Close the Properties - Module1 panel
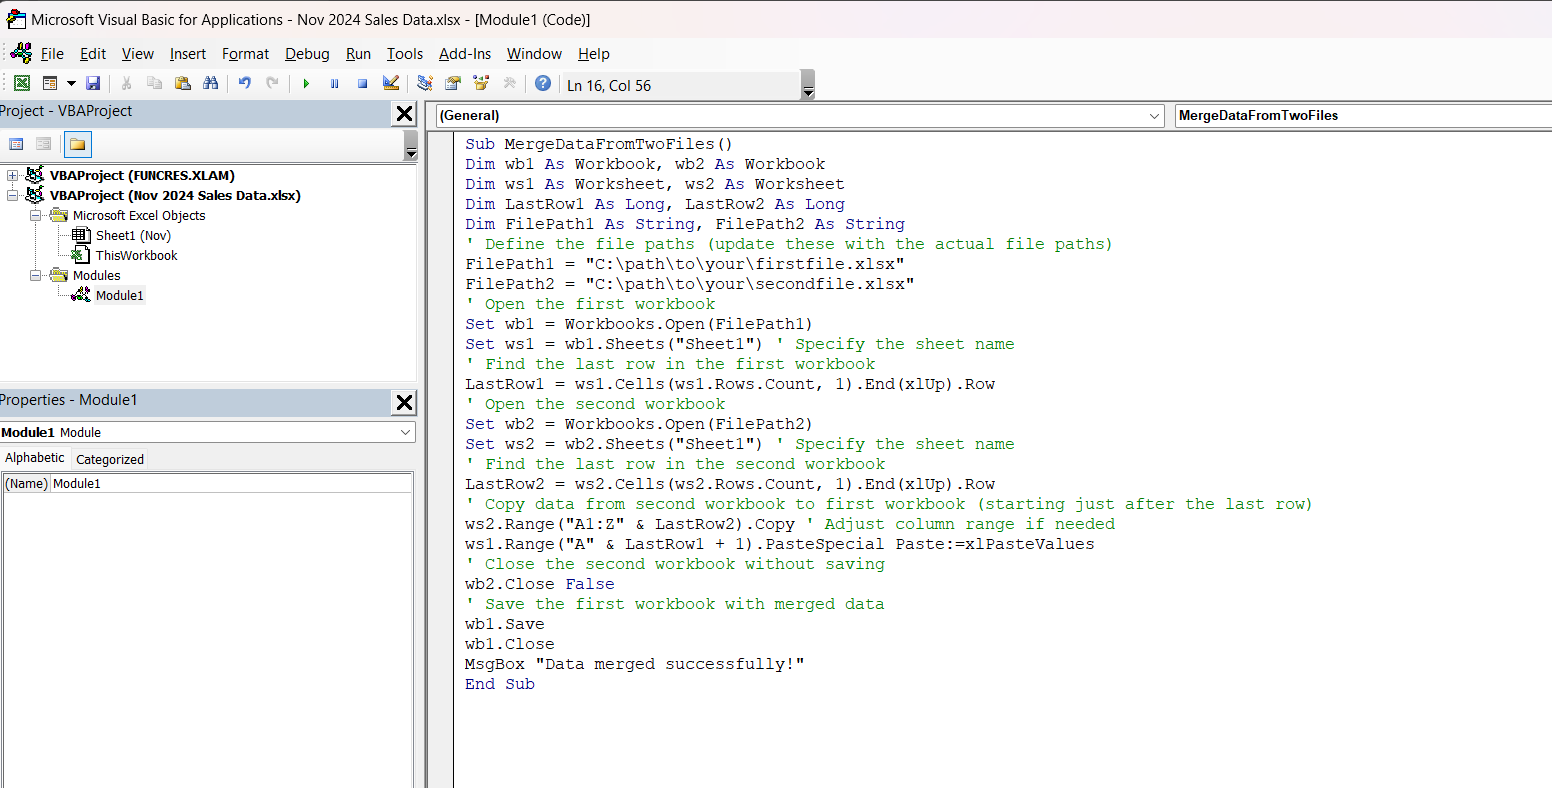Image resolution: width=1552 pixels, height=788 pixels. pyautogui.click(x=404, y=403)
